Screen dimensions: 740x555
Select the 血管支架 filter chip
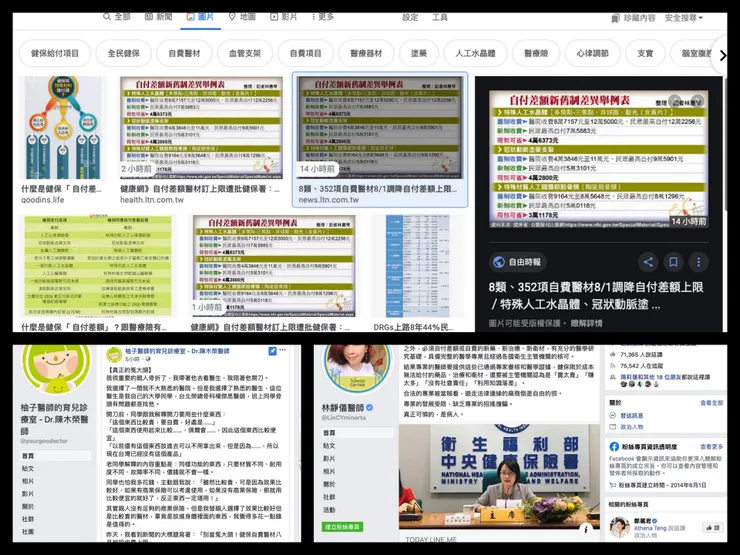tap(245, 53)
